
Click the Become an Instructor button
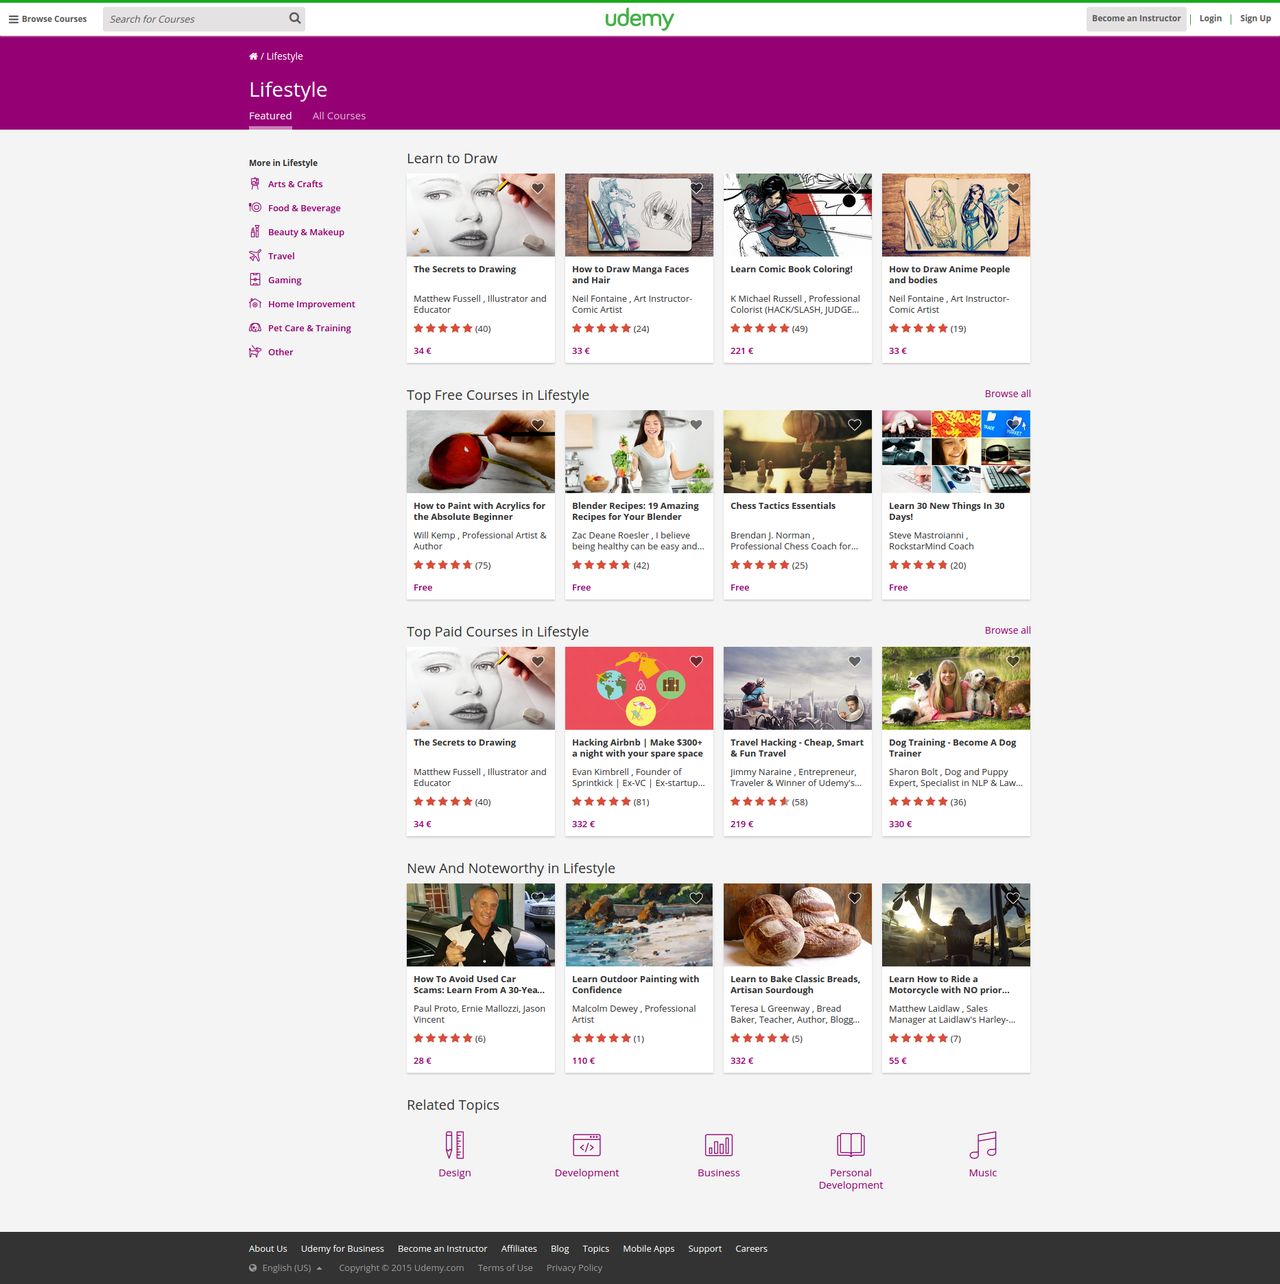tap(1136, 18)
